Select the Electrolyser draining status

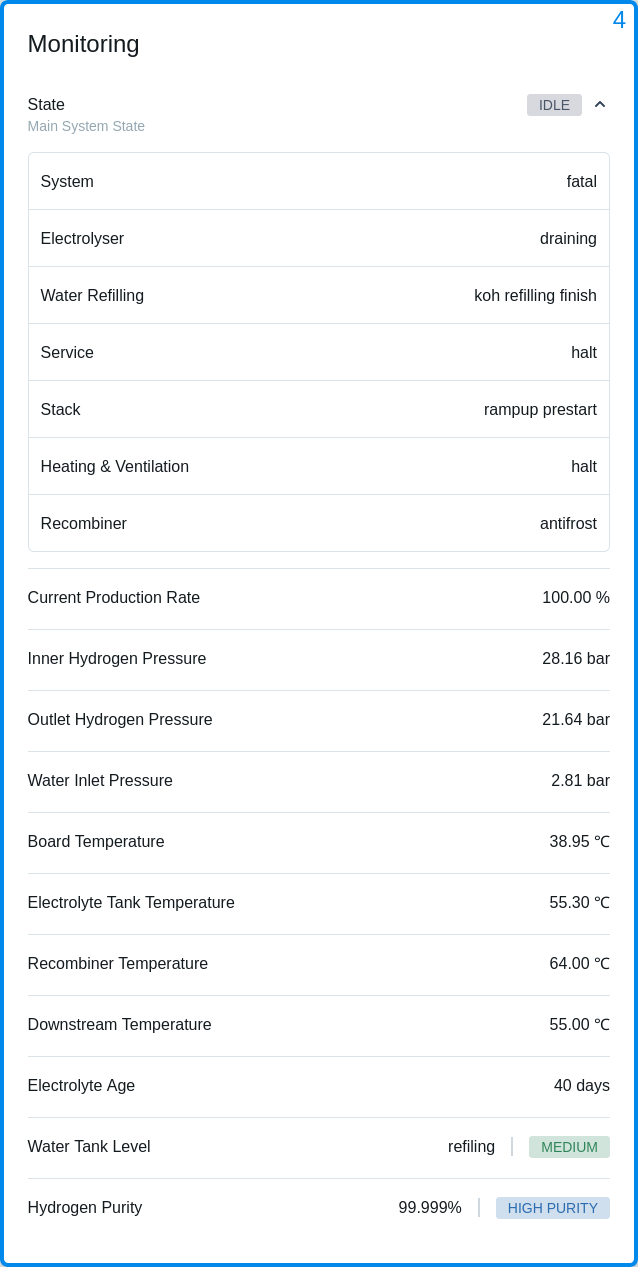coord(318,238)
